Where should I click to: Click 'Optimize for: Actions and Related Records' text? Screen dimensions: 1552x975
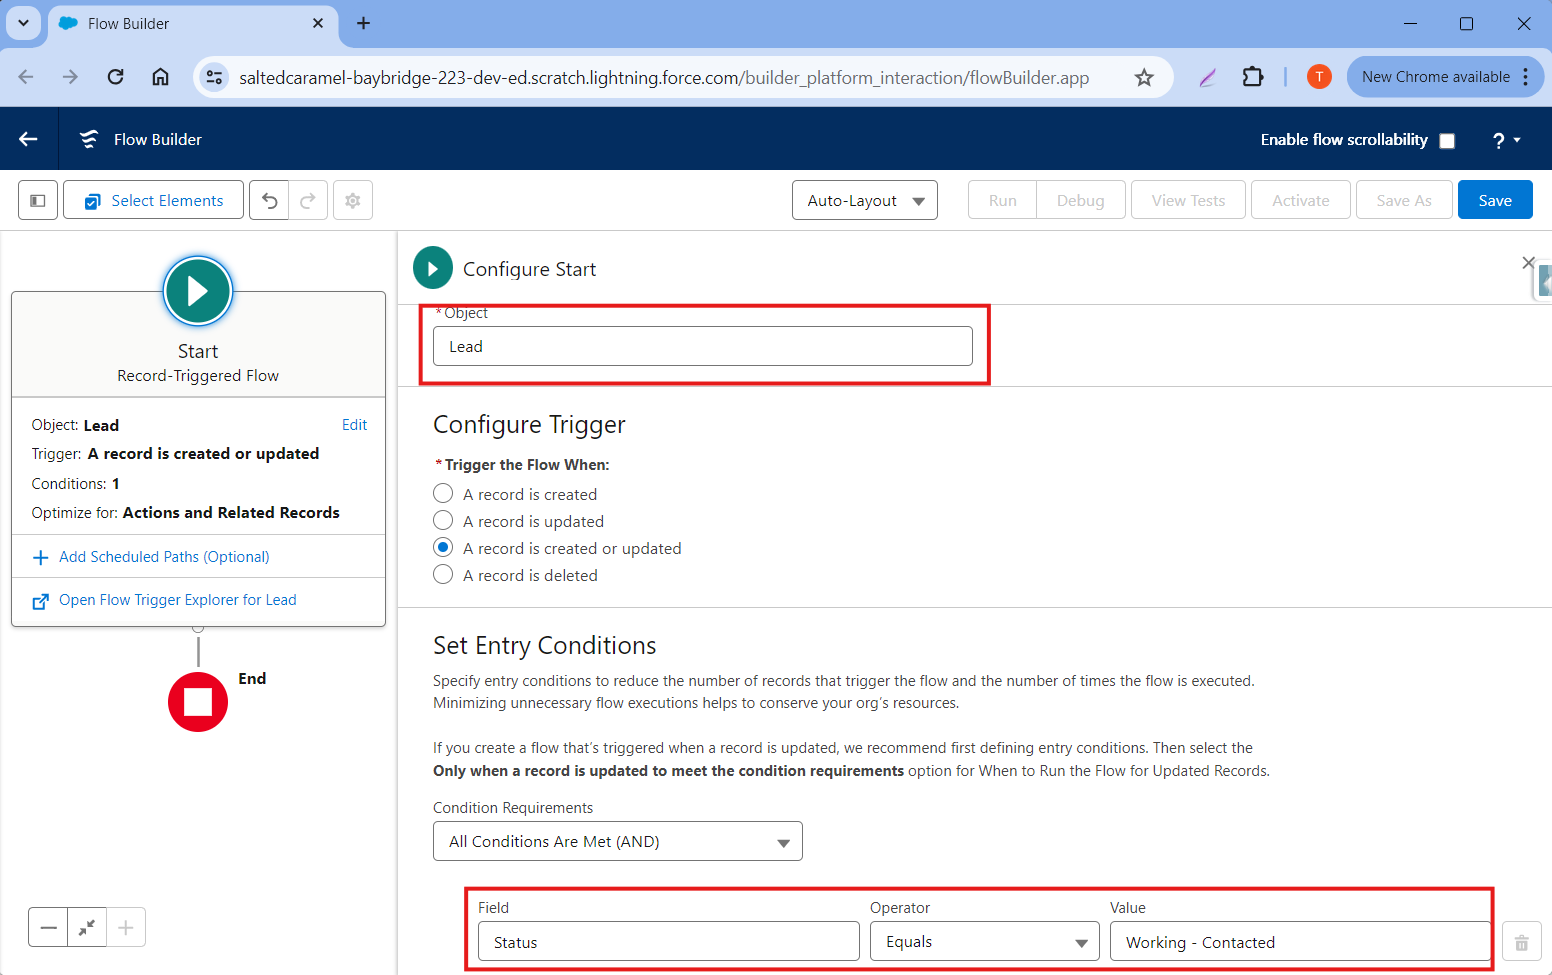(x=186, y=512)
